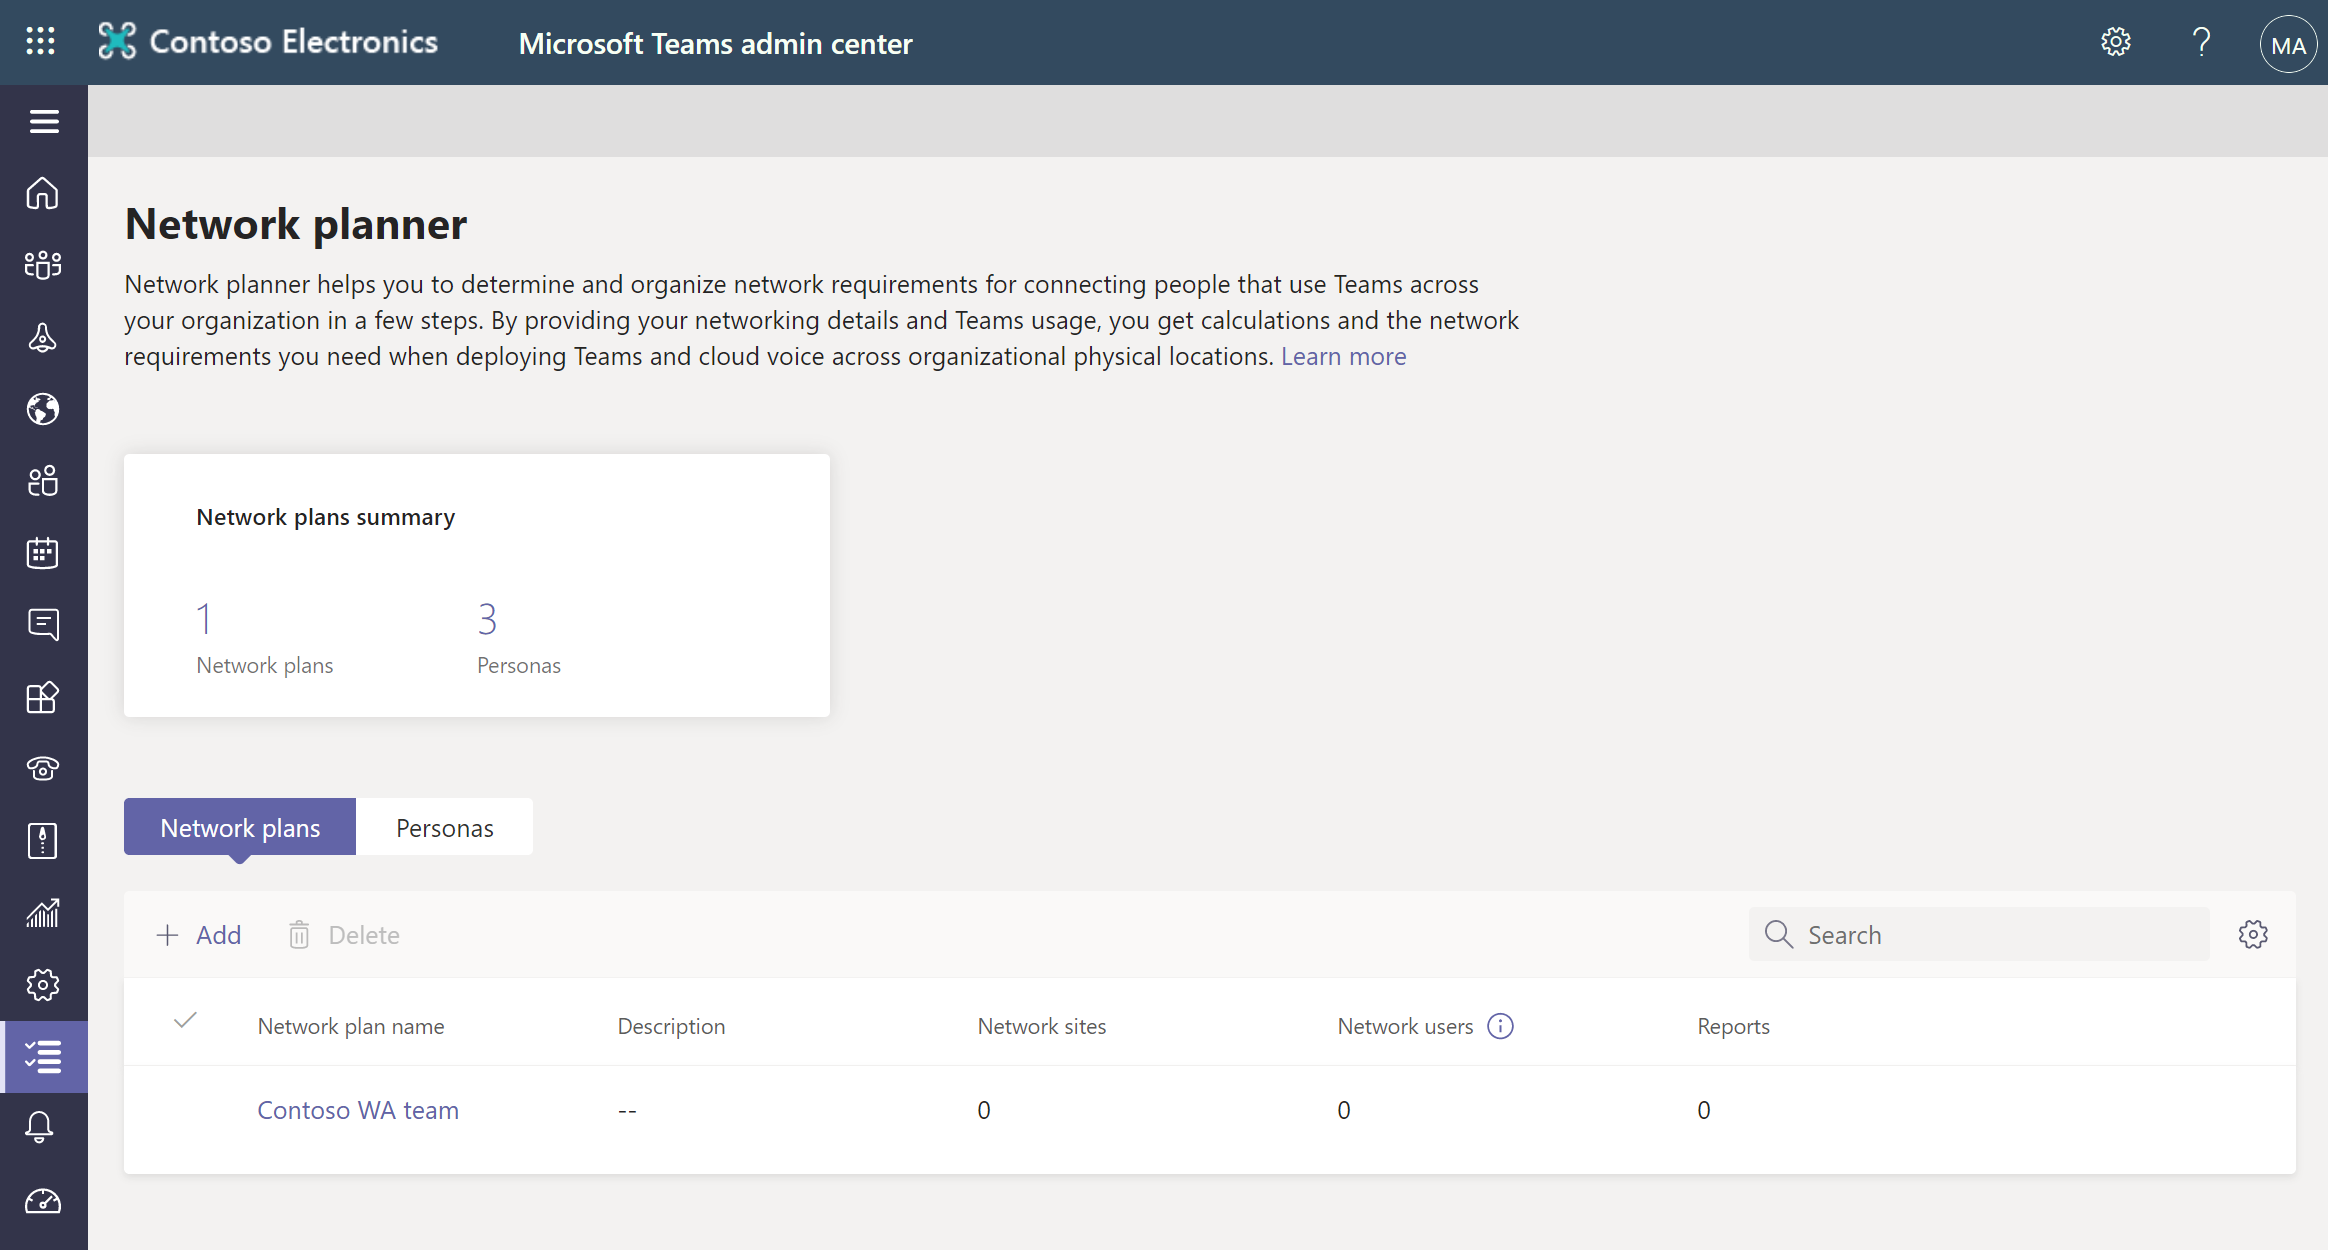Screen dimensions: 2328x1250
Task: Click Add to create network plan
Action: click(x=199, y=935)
